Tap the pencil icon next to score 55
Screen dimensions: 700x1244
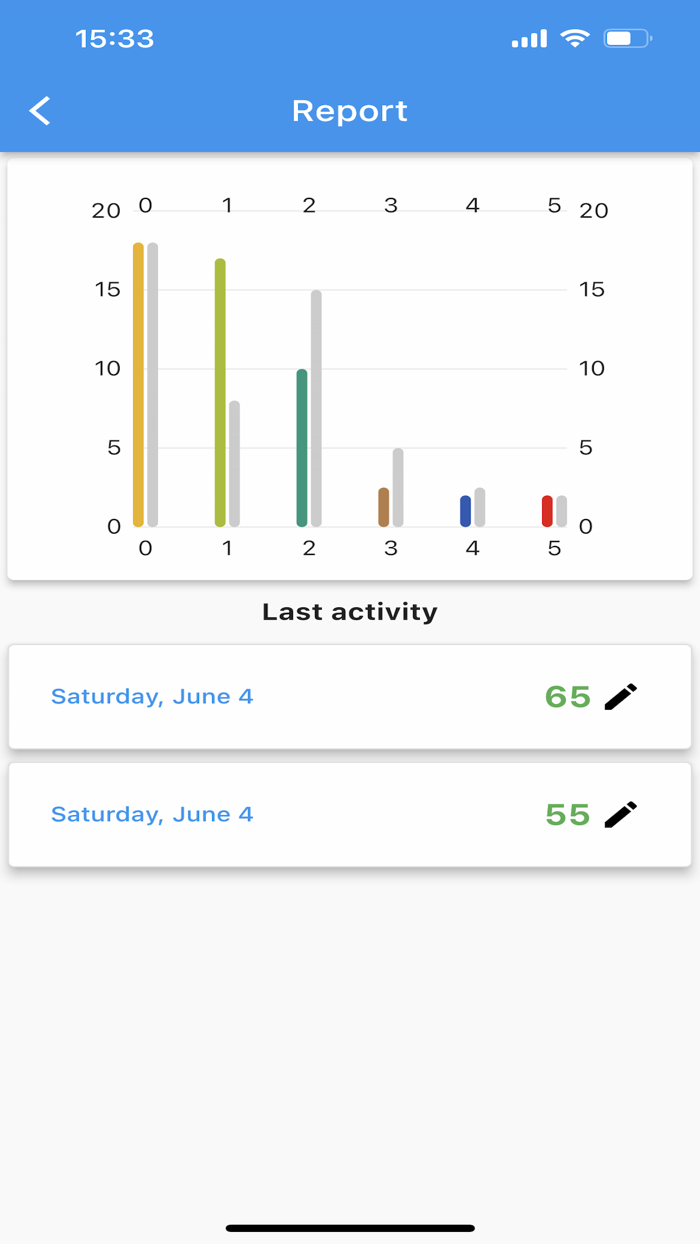[x=621, y=813]
